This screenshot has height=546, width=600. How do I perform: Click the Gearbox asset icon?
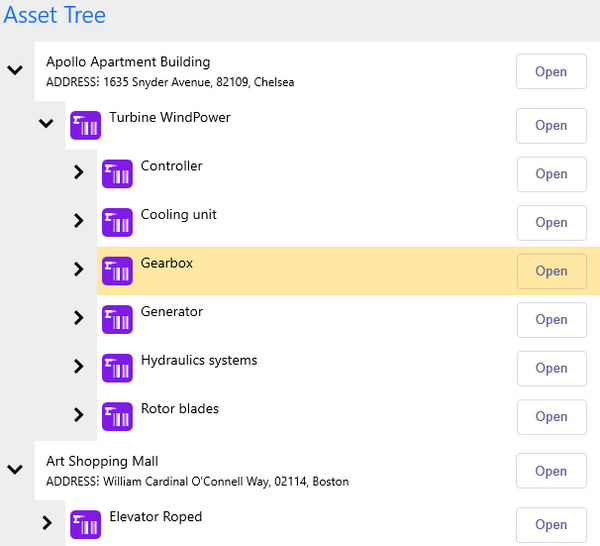pyautogui.click(x=118, y=271)
